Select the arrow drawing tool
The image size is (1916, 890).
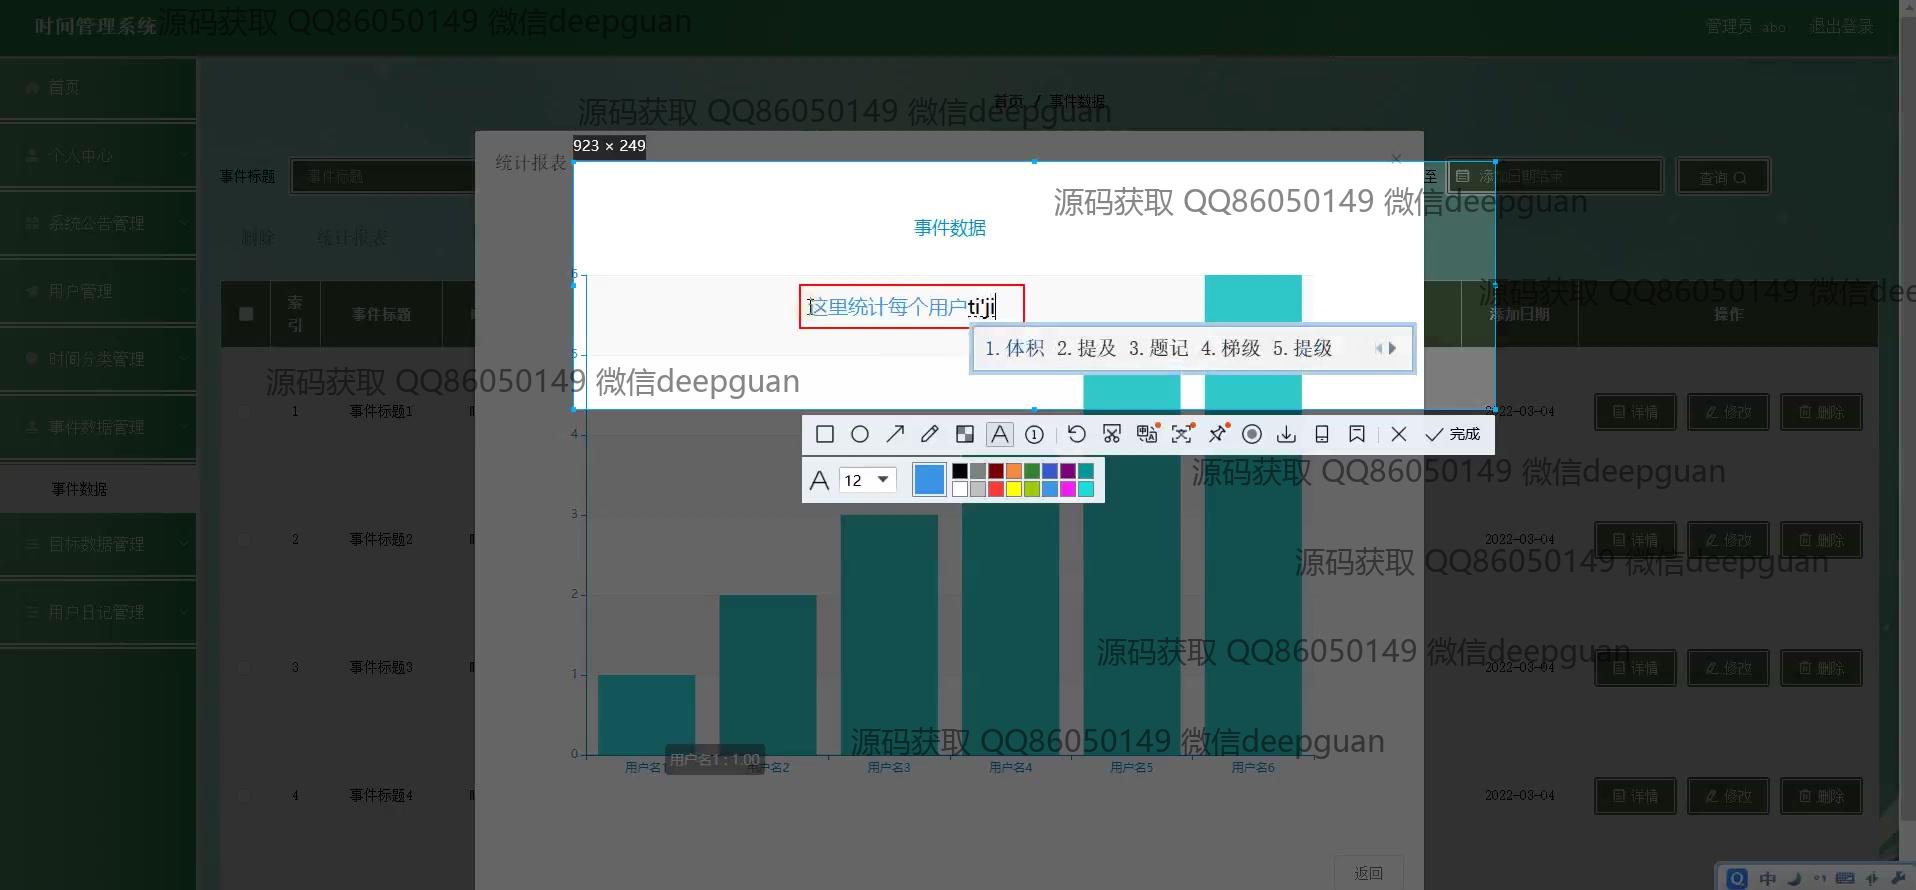click(x=895, y=434)
